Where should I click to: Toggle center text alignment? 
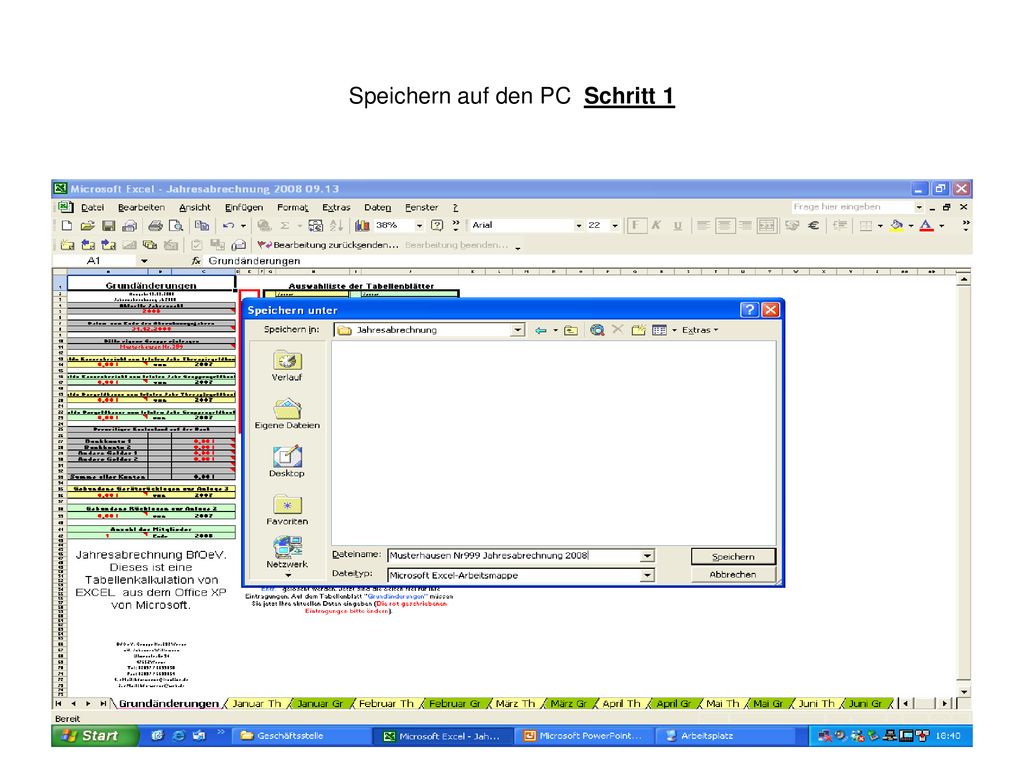click(x=724, y=225)
